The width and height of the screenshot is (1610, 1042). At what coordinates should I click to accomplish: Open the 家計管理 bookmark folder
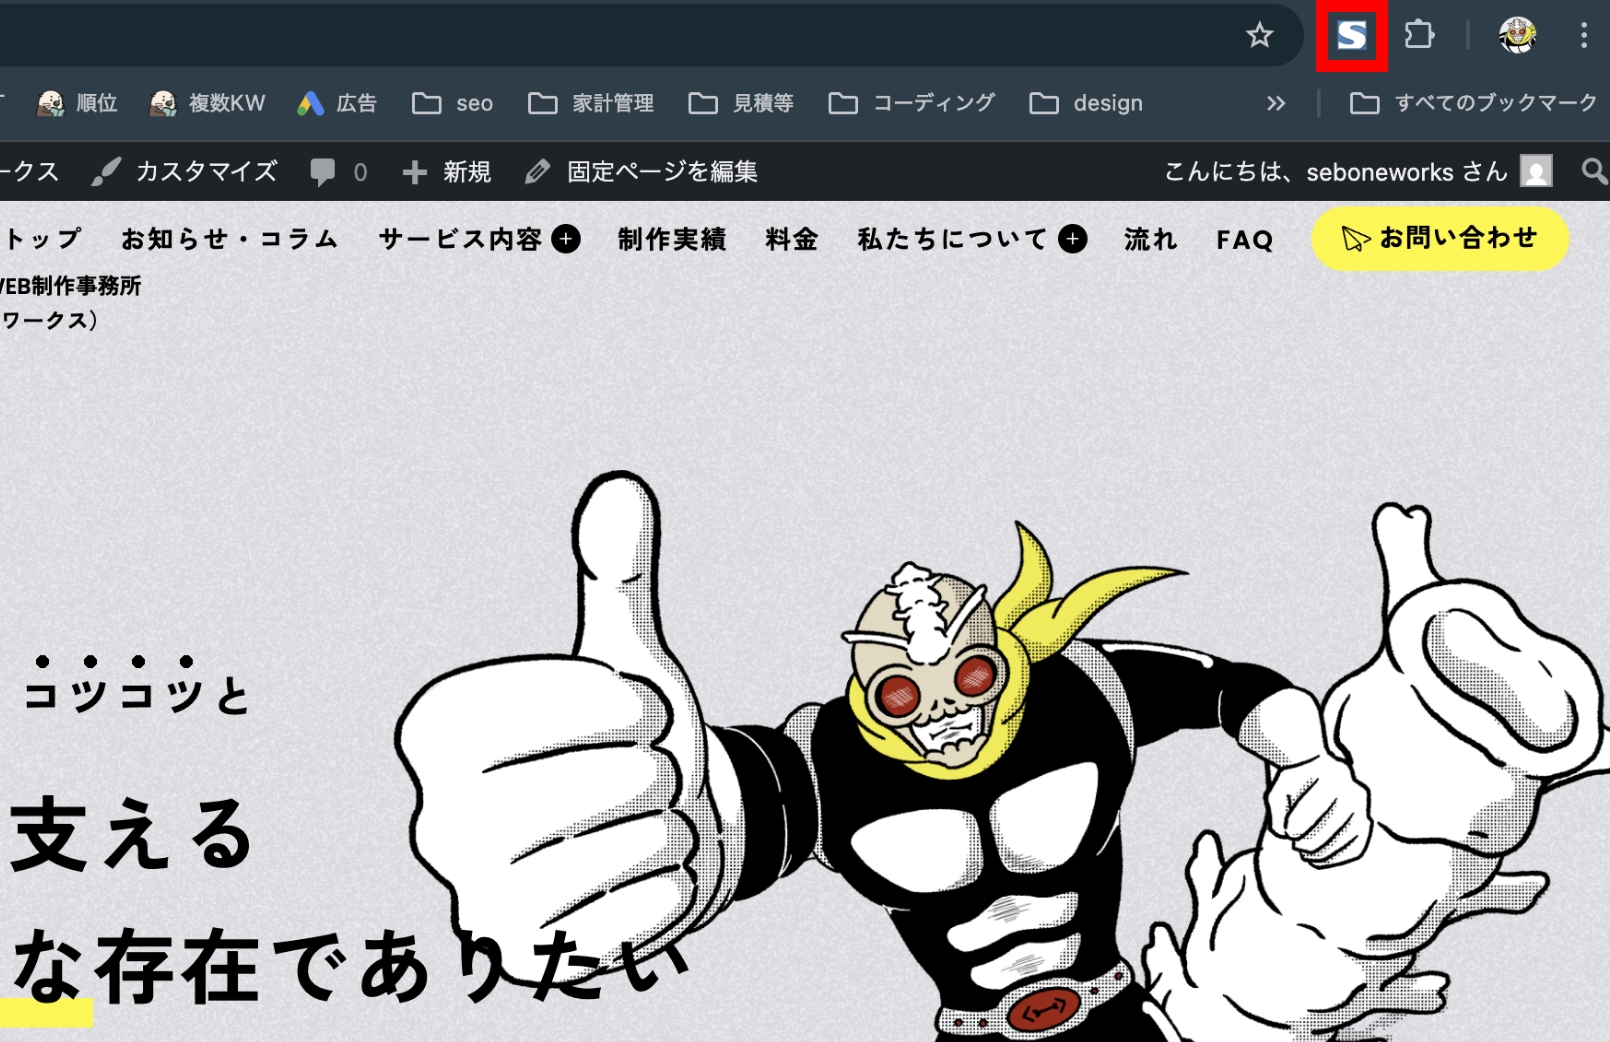591,103
